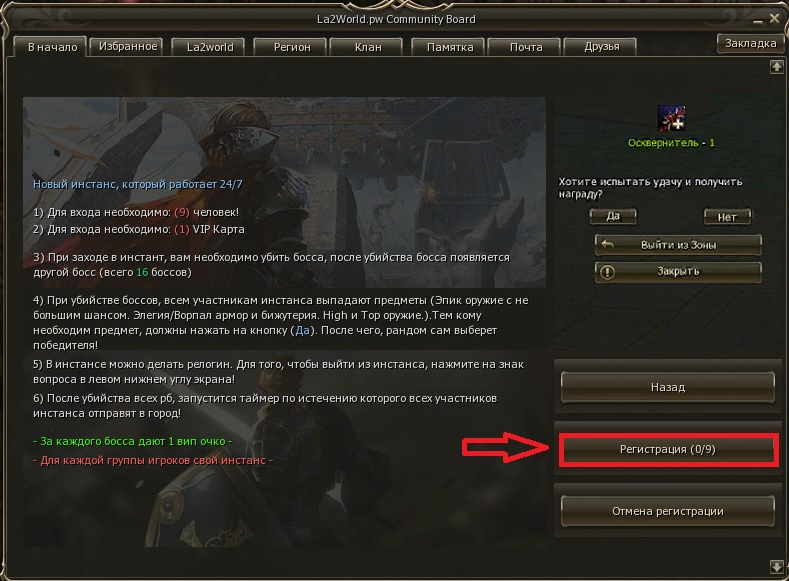
Task: Click scroll up arrow icon at top right
Action: pyautogui.click(x=776, y=66)
